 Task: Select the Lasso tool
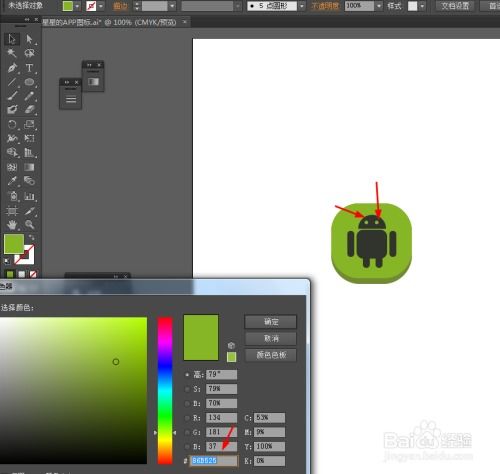tap(29, 53)
